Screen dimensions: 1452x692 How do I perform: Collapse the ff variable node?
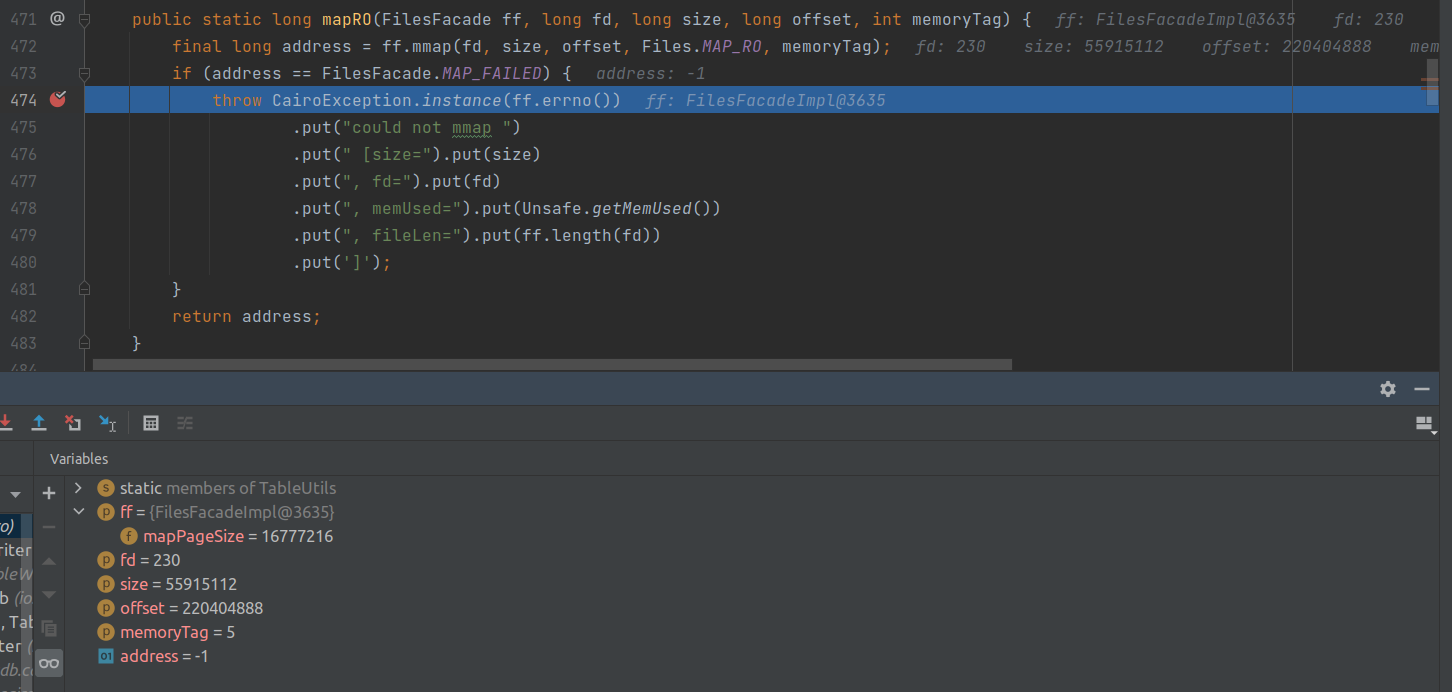click(79, 511)
